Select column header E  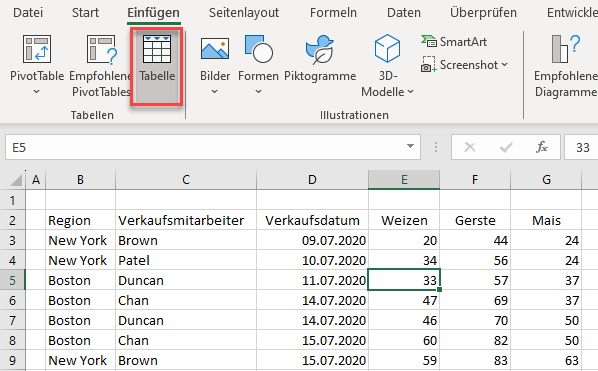(x=404, y=180)
